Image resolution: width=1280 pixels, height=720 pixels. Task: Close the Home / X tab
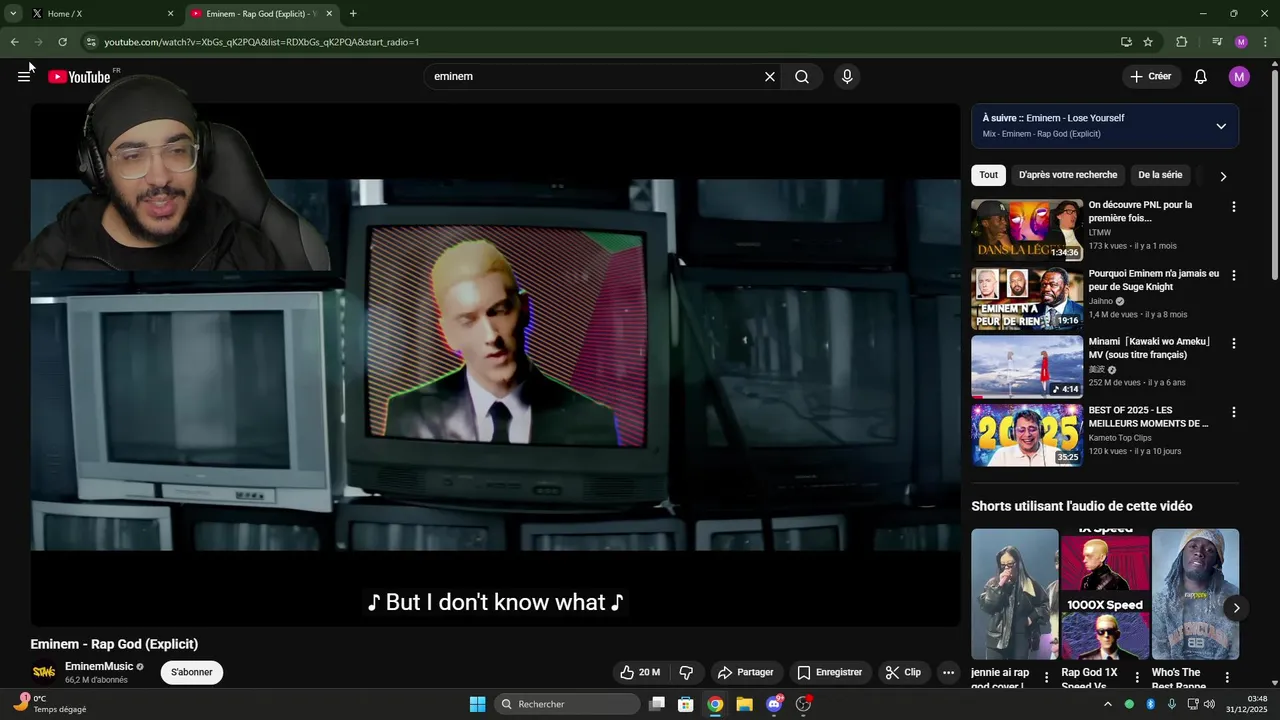170,14
